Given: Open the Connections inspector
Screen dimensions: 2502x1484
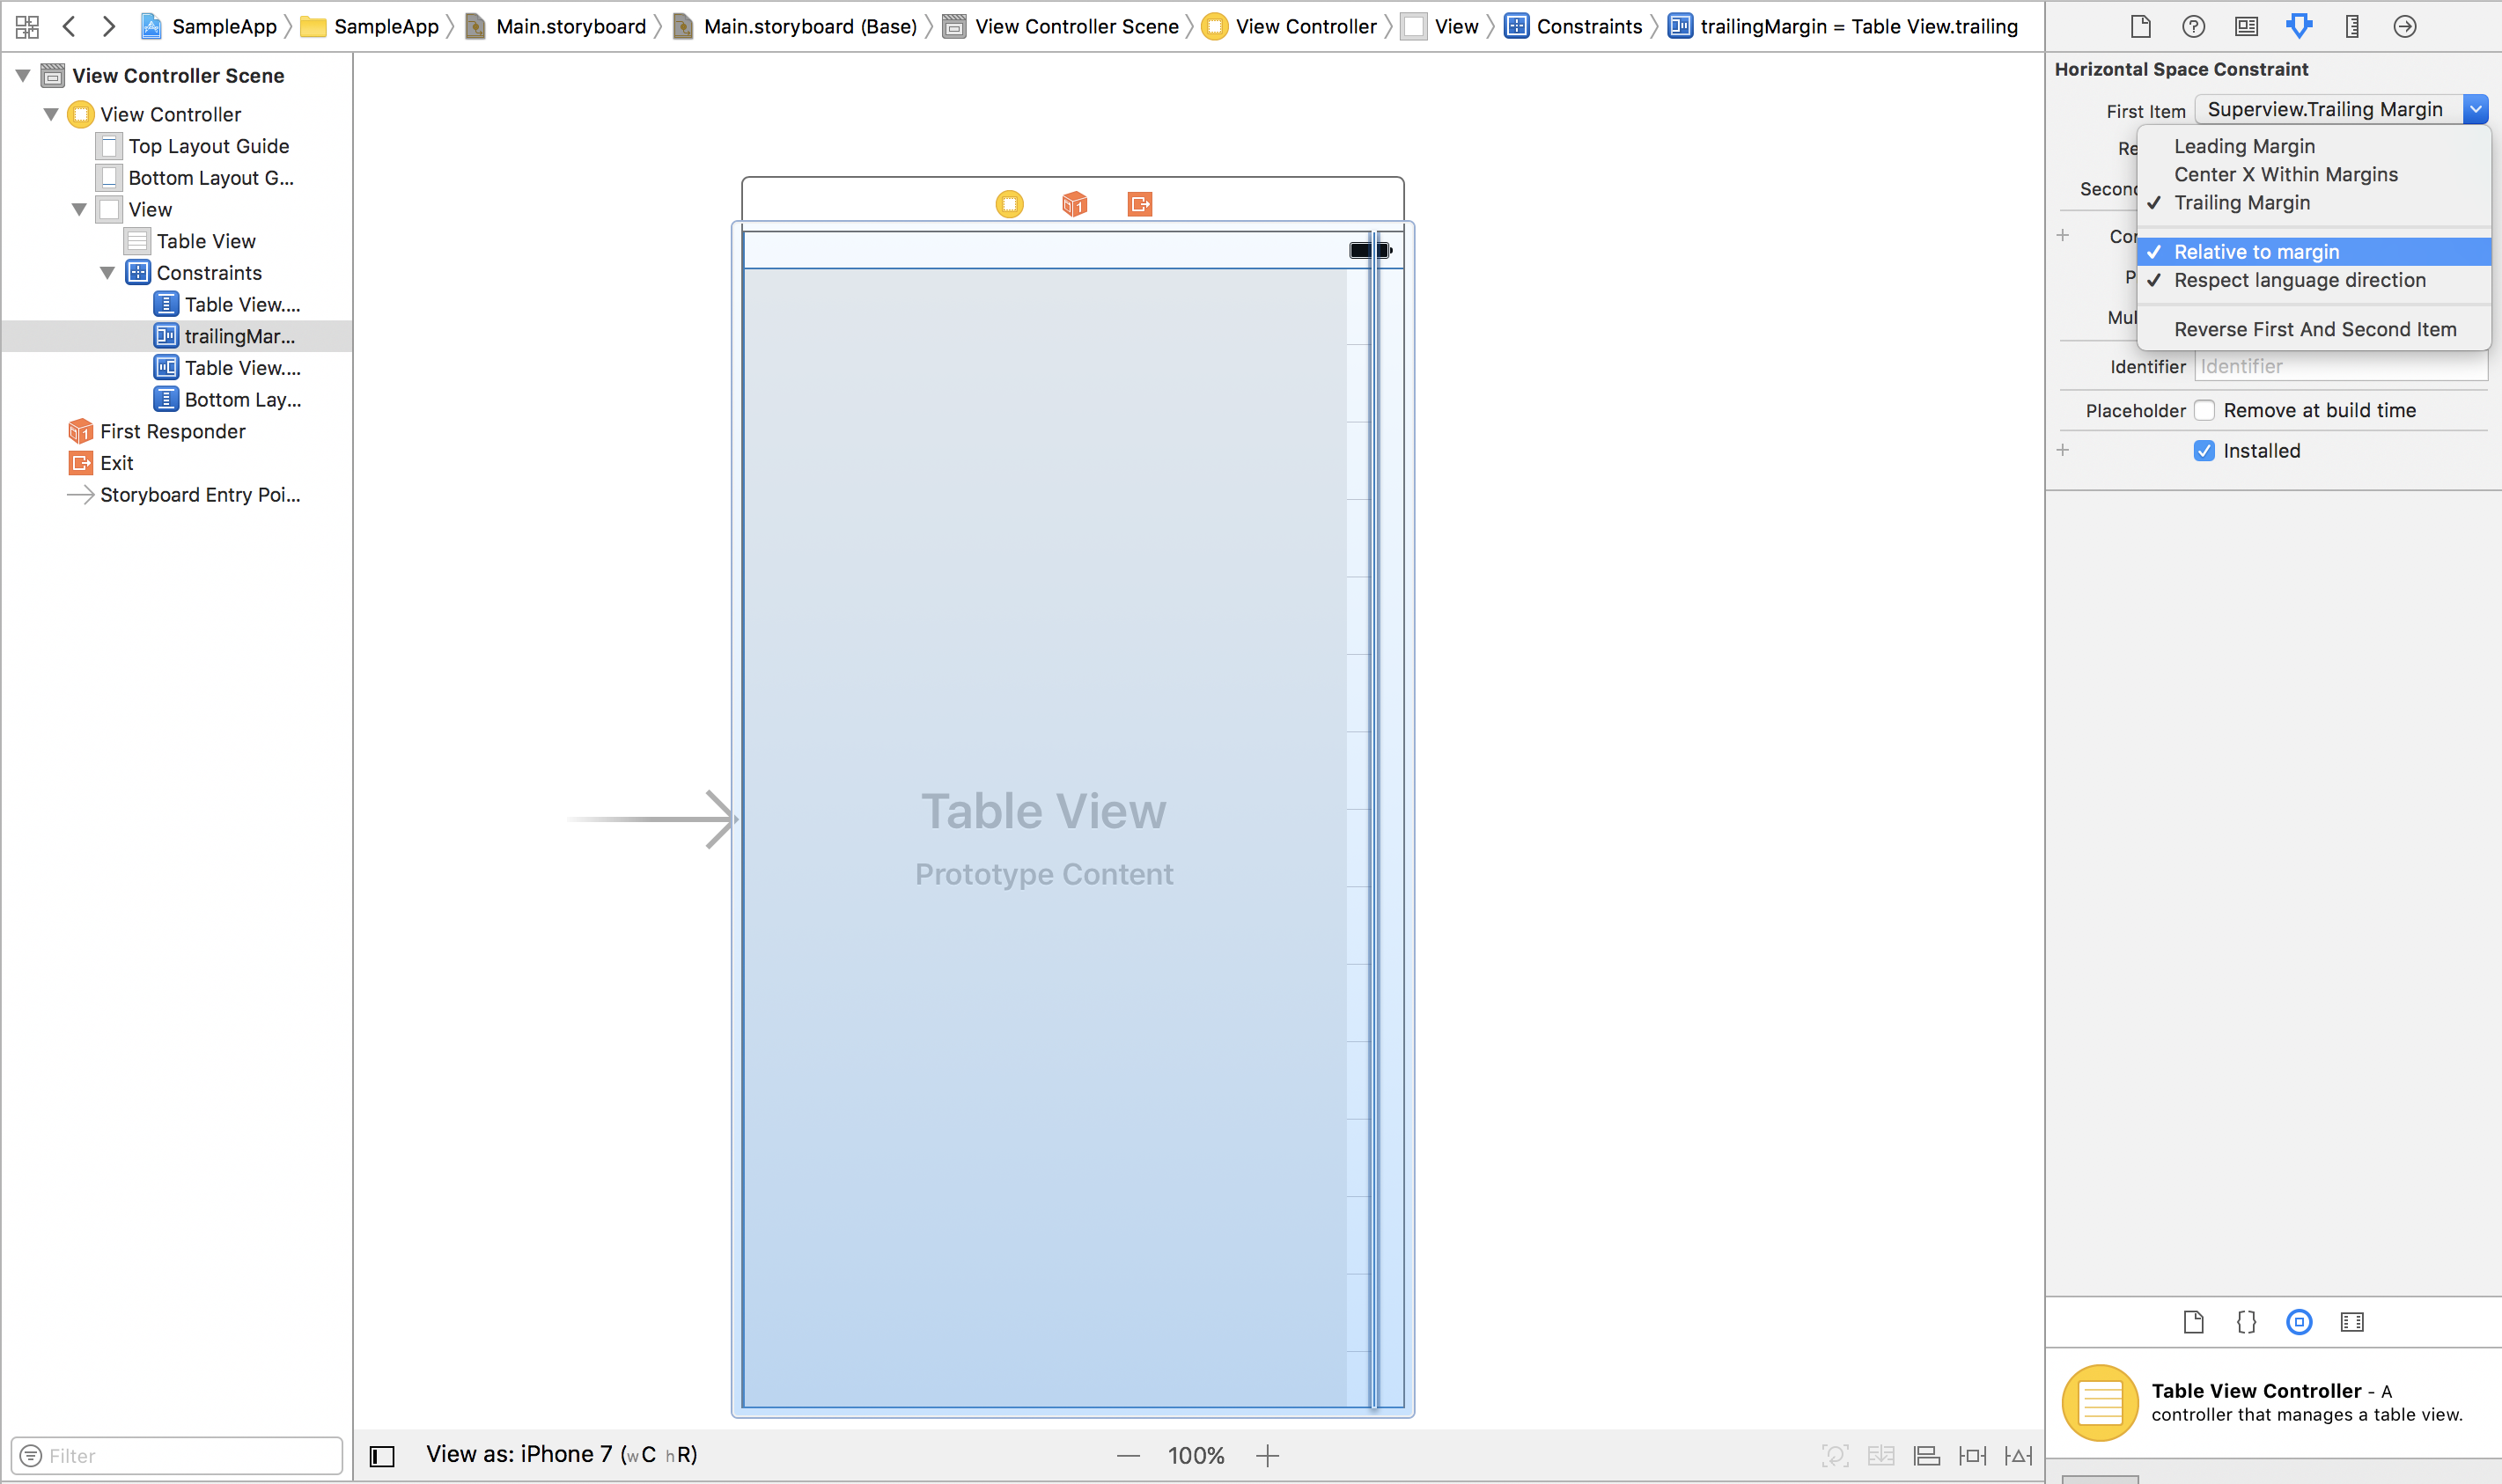Looking at the screenshot, I should [x=2404, y=26].
